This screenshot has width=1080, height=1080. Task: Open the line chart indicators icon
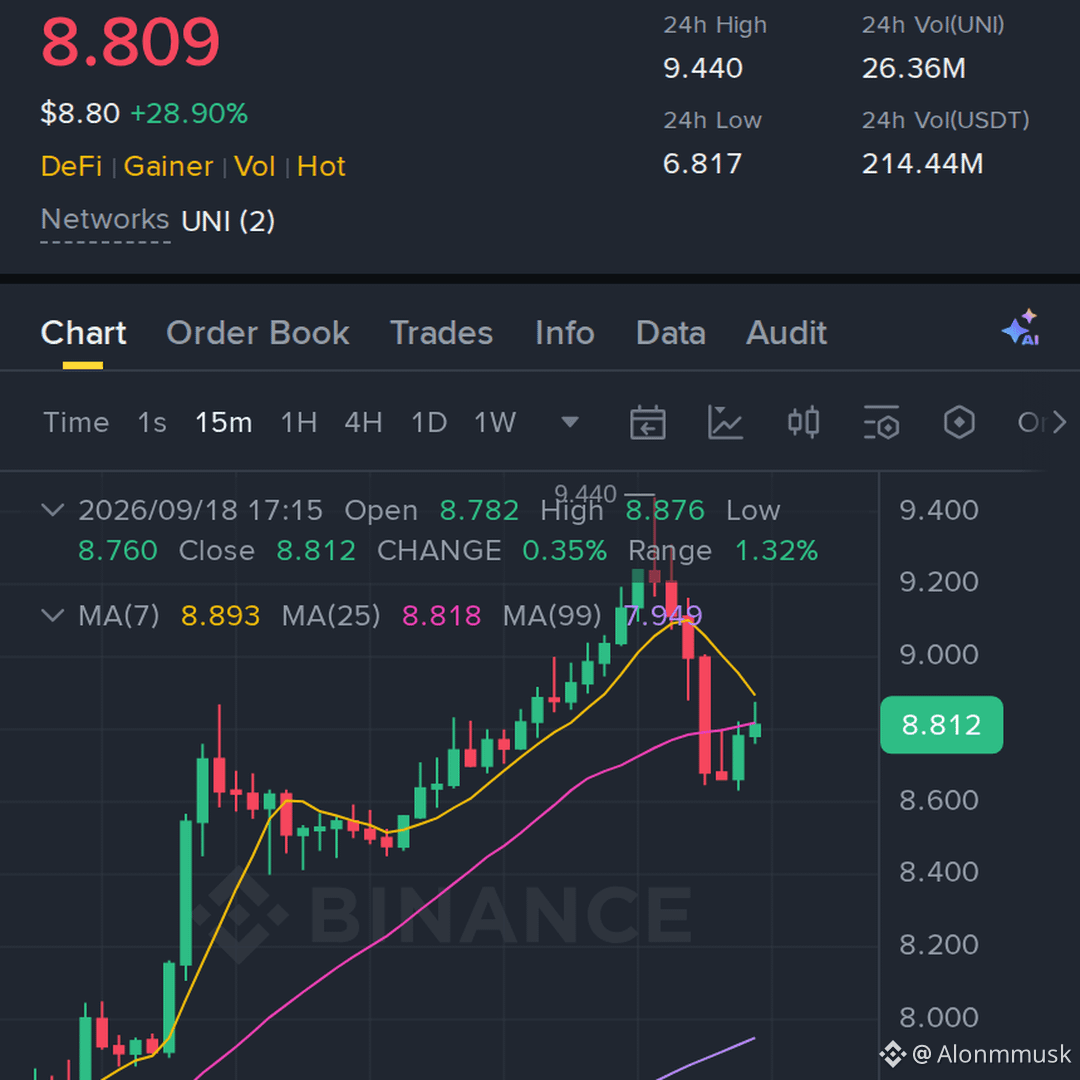point(725,422)
